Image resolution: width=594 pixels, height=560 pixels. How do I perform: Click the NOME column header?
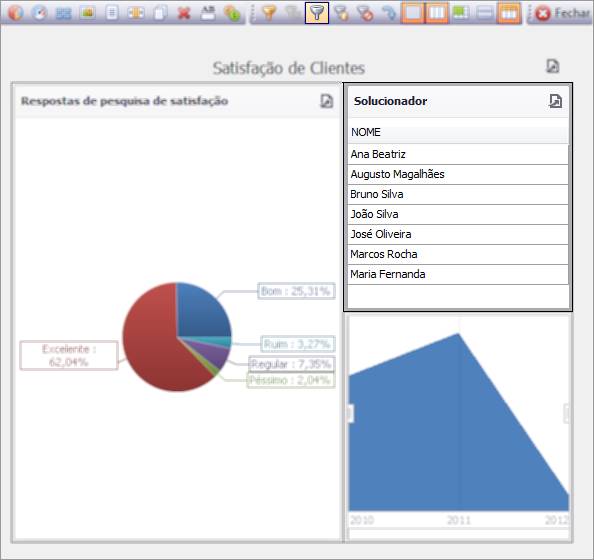click(458, 132)
